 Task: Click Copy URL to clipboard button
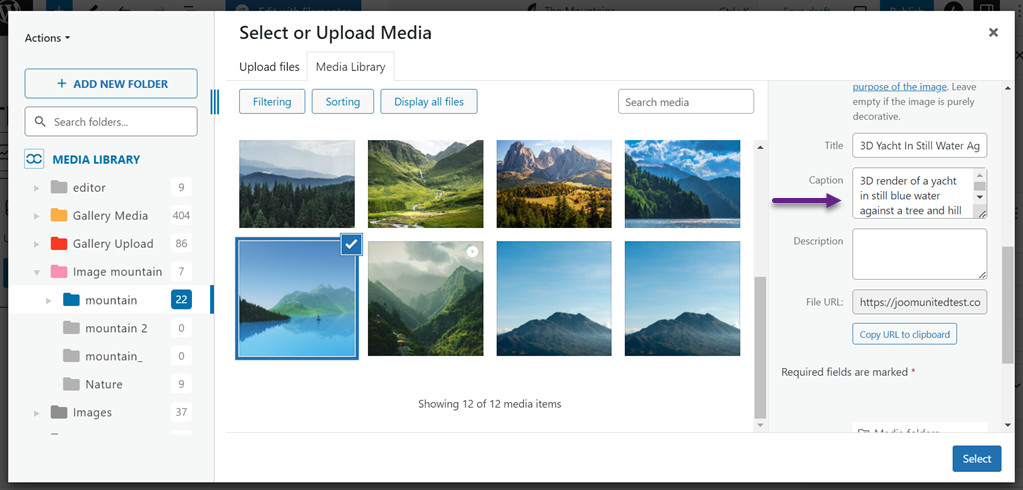pos(904,333)
